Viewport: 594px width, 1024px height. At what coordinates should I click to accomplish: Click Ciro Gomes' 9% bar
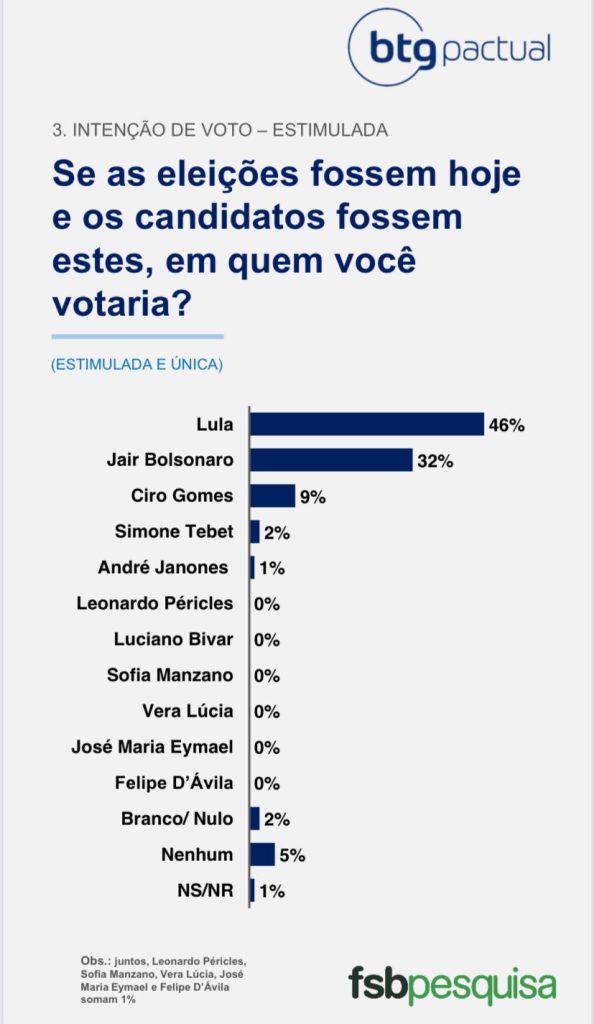[273, 496]
